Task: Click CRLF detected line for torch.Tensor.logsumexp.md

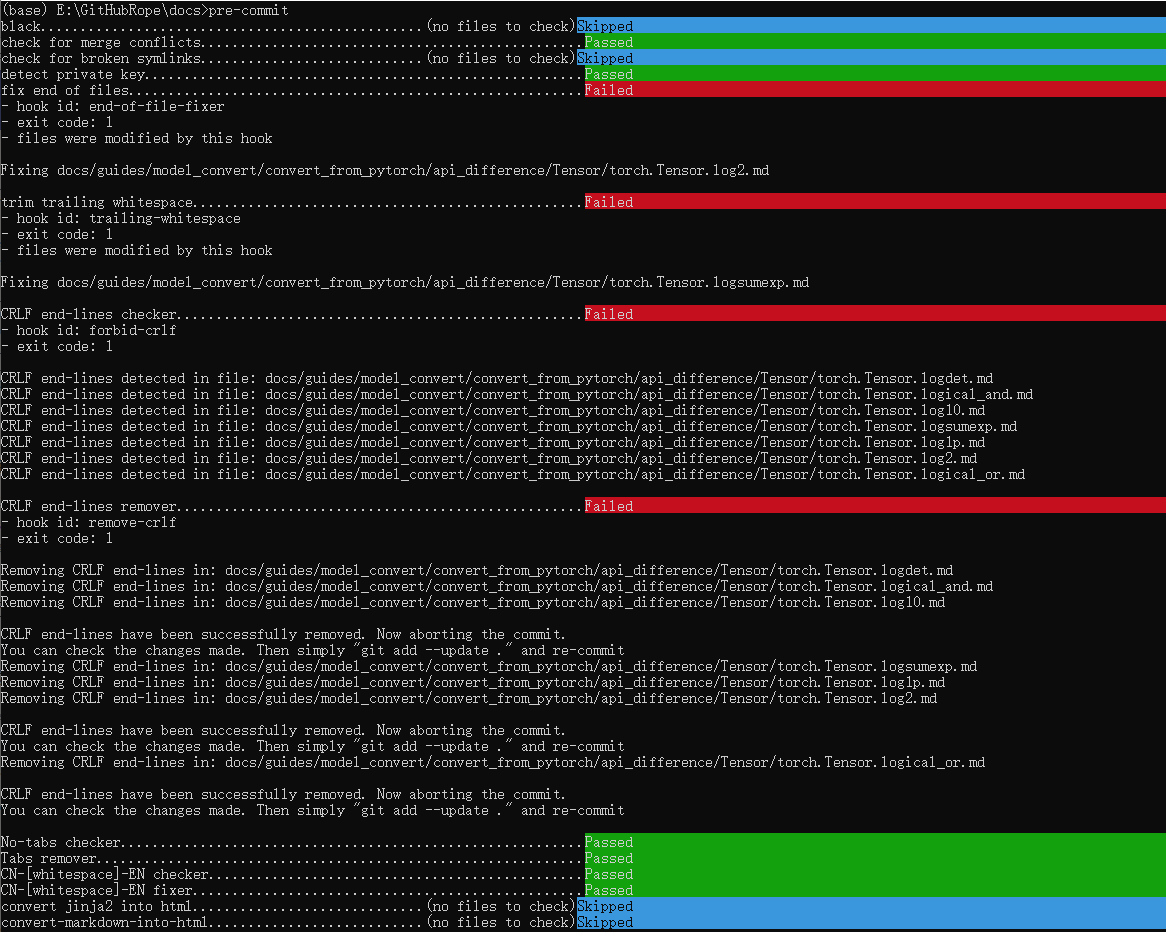Action: (509, 426)
